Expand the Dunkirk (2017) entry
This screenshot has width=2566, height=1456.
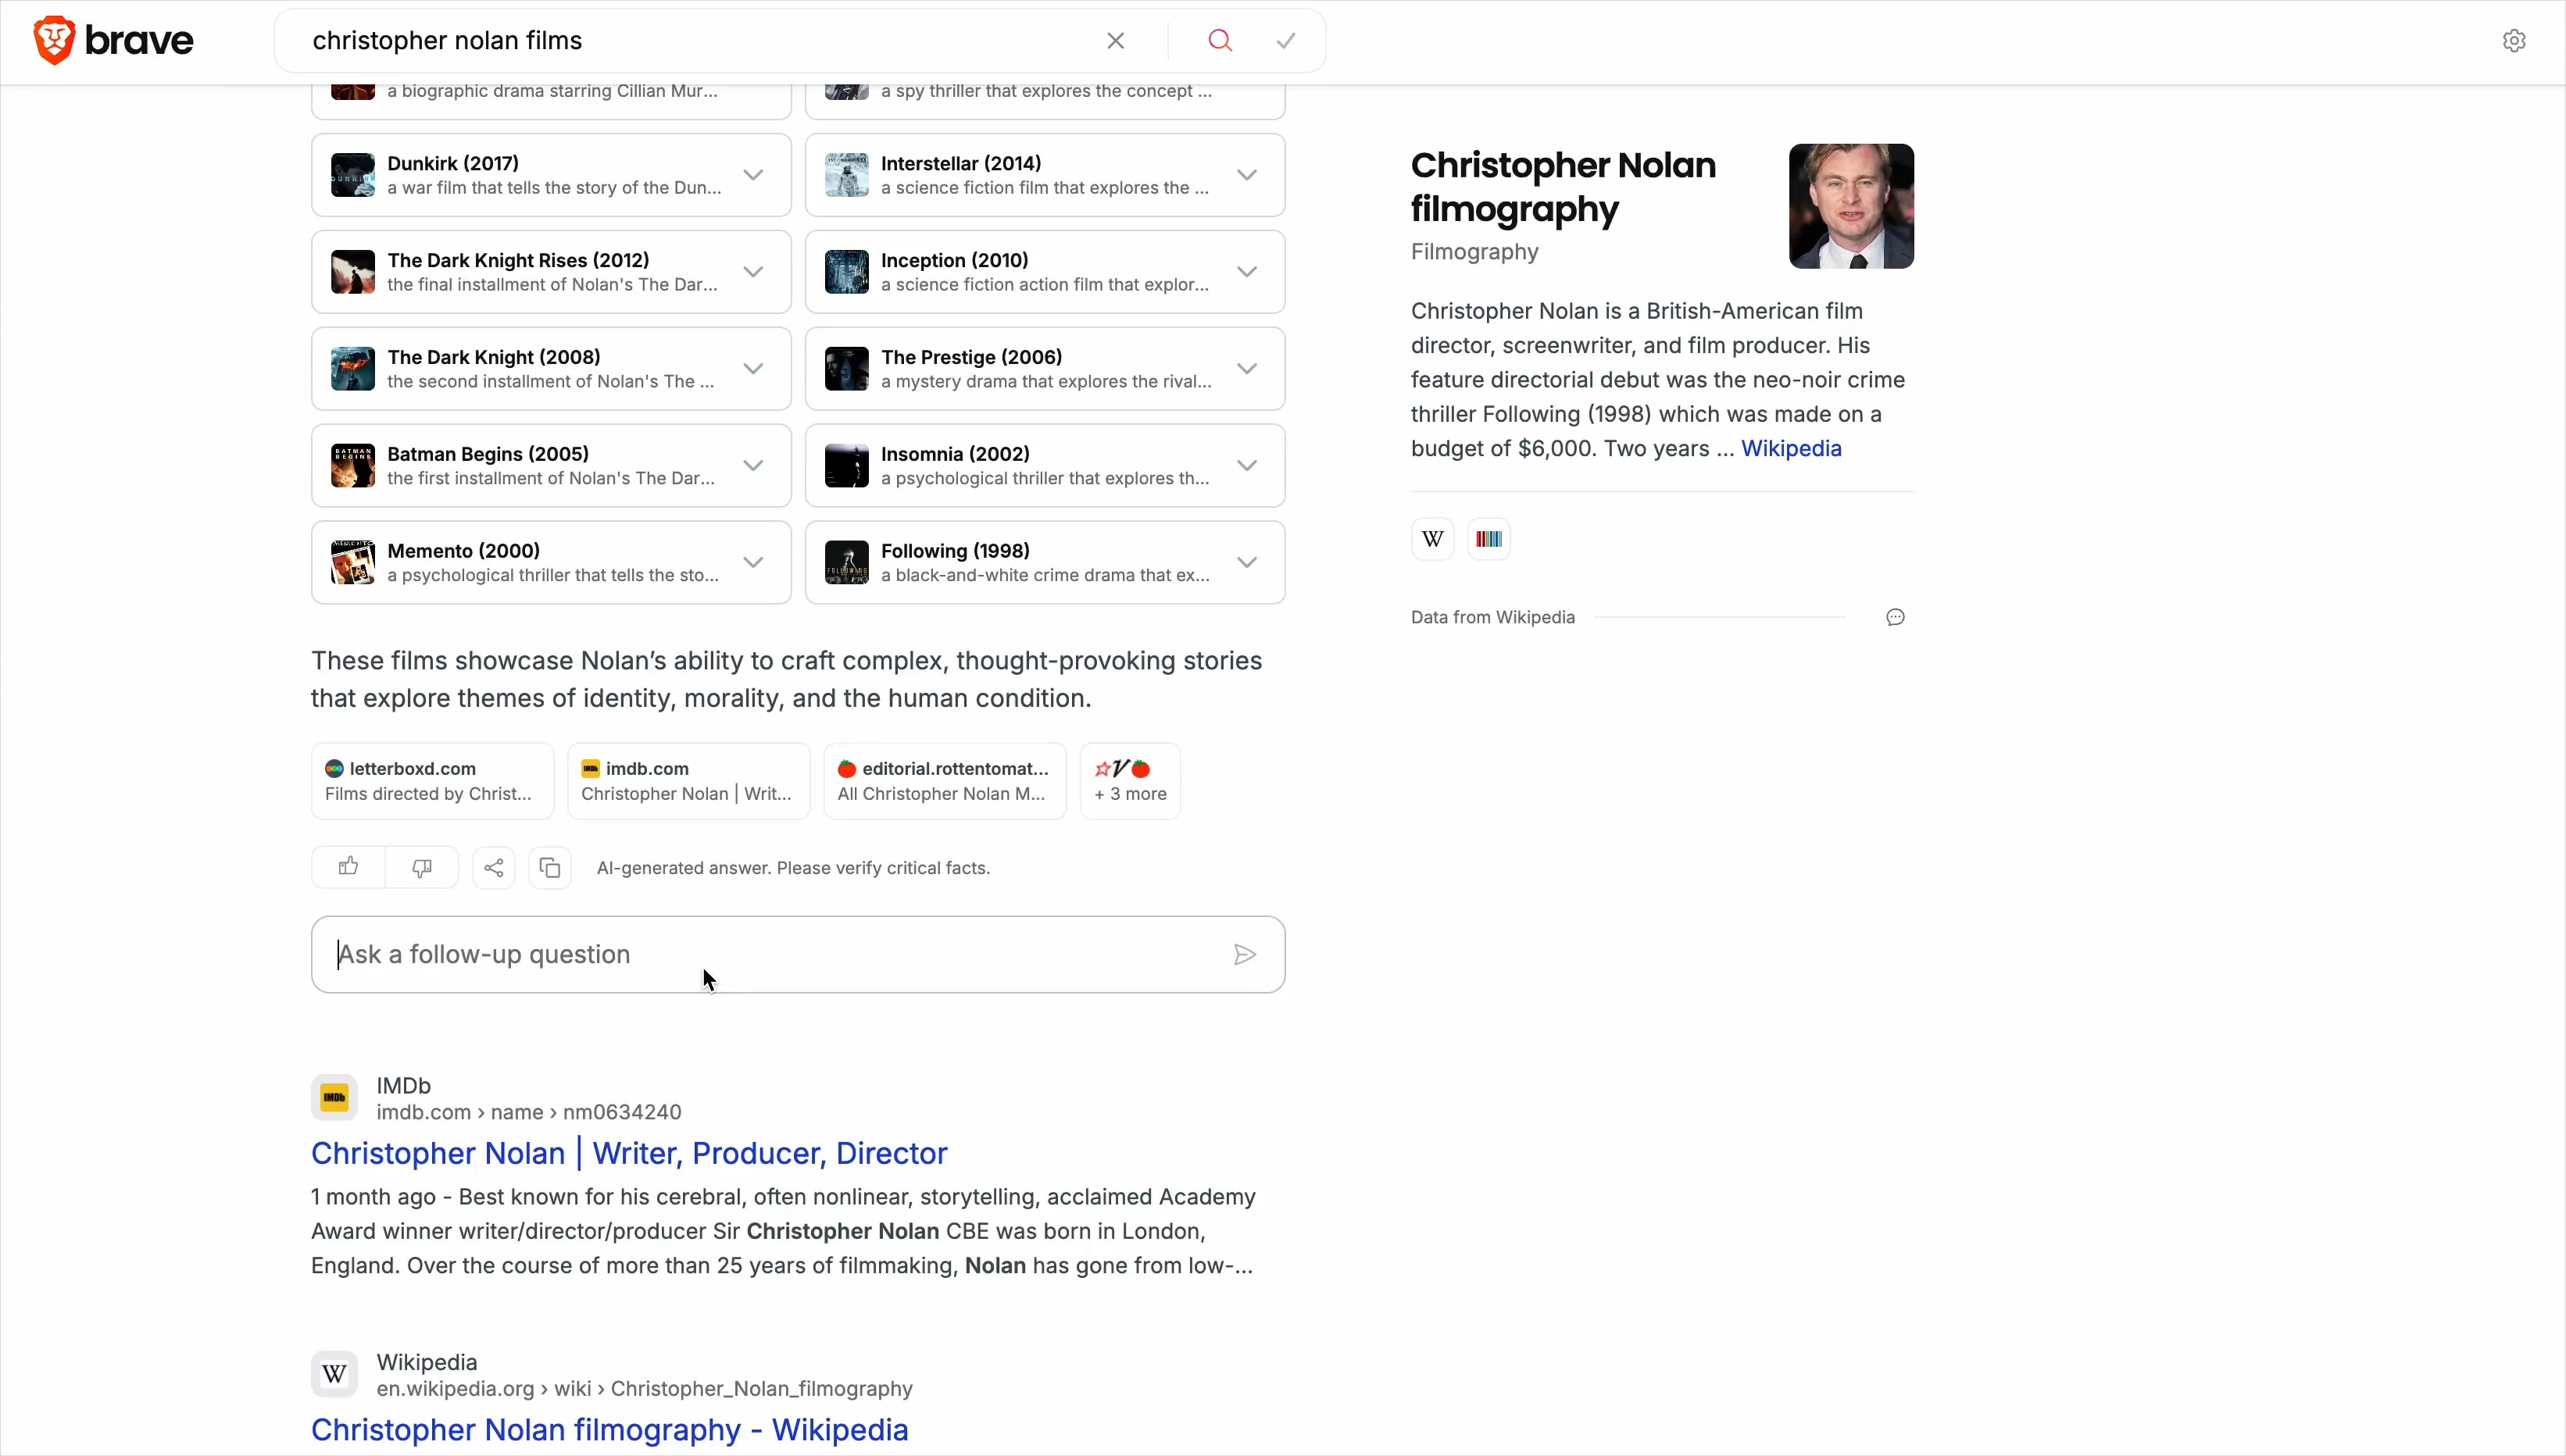[753, 175]
